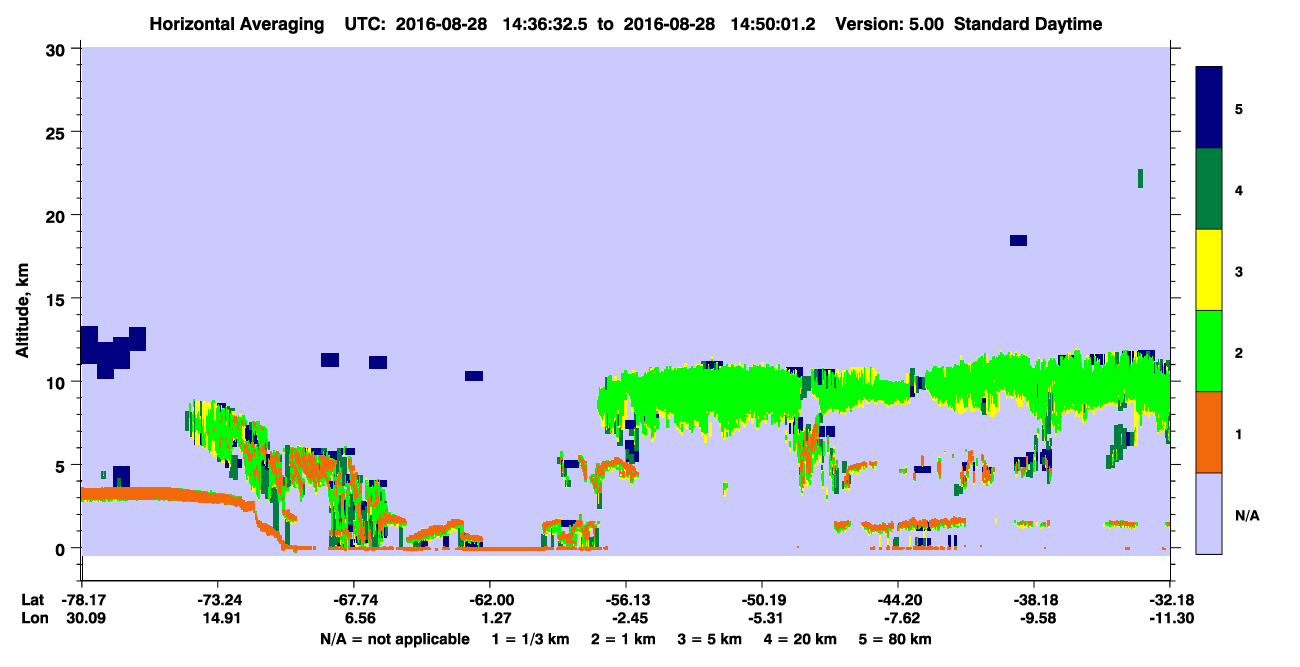Screen dimensions: 1300x667
Task: Click latitude value '-62.00'
Action: coord(490,600)
